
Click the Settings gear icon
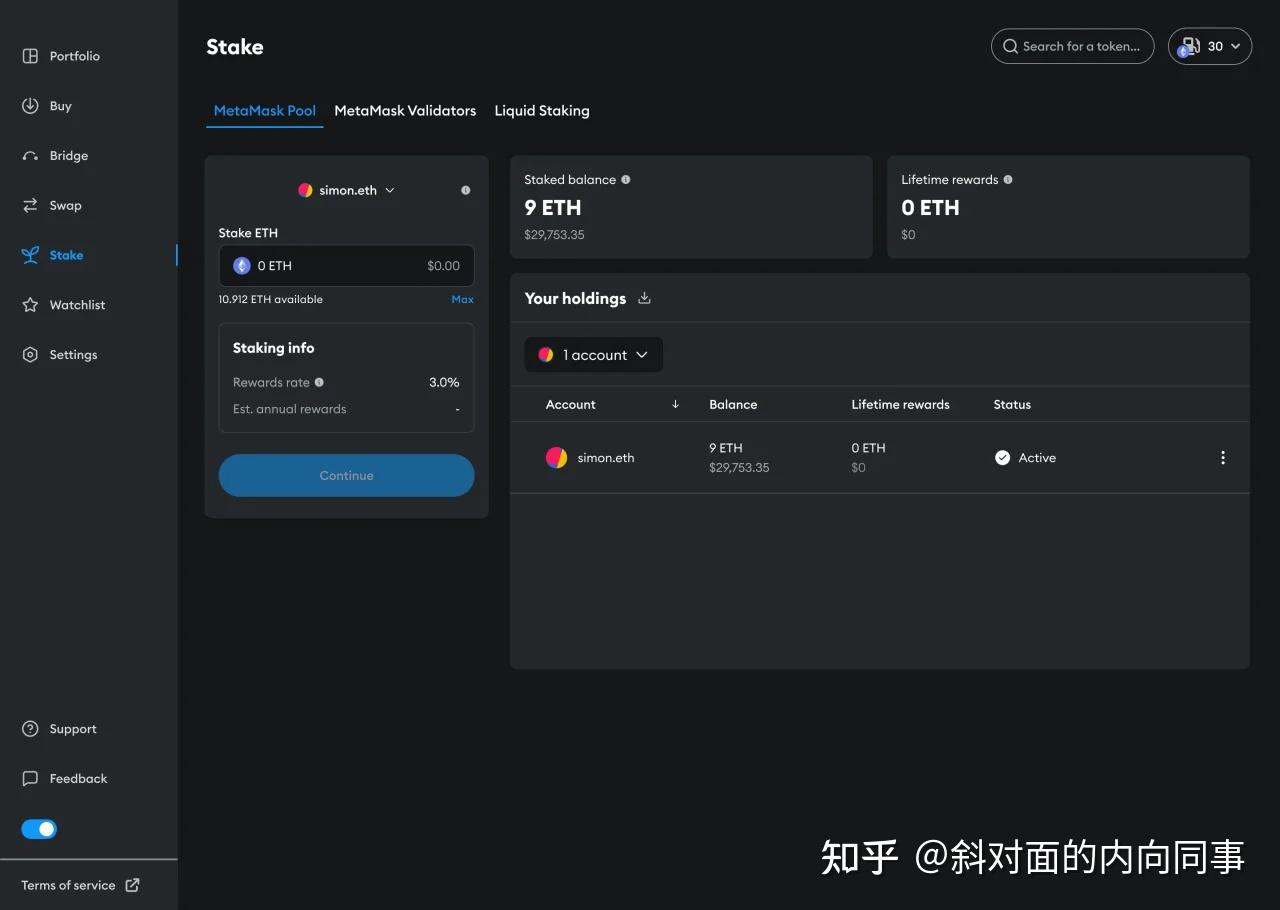(30, 355)
